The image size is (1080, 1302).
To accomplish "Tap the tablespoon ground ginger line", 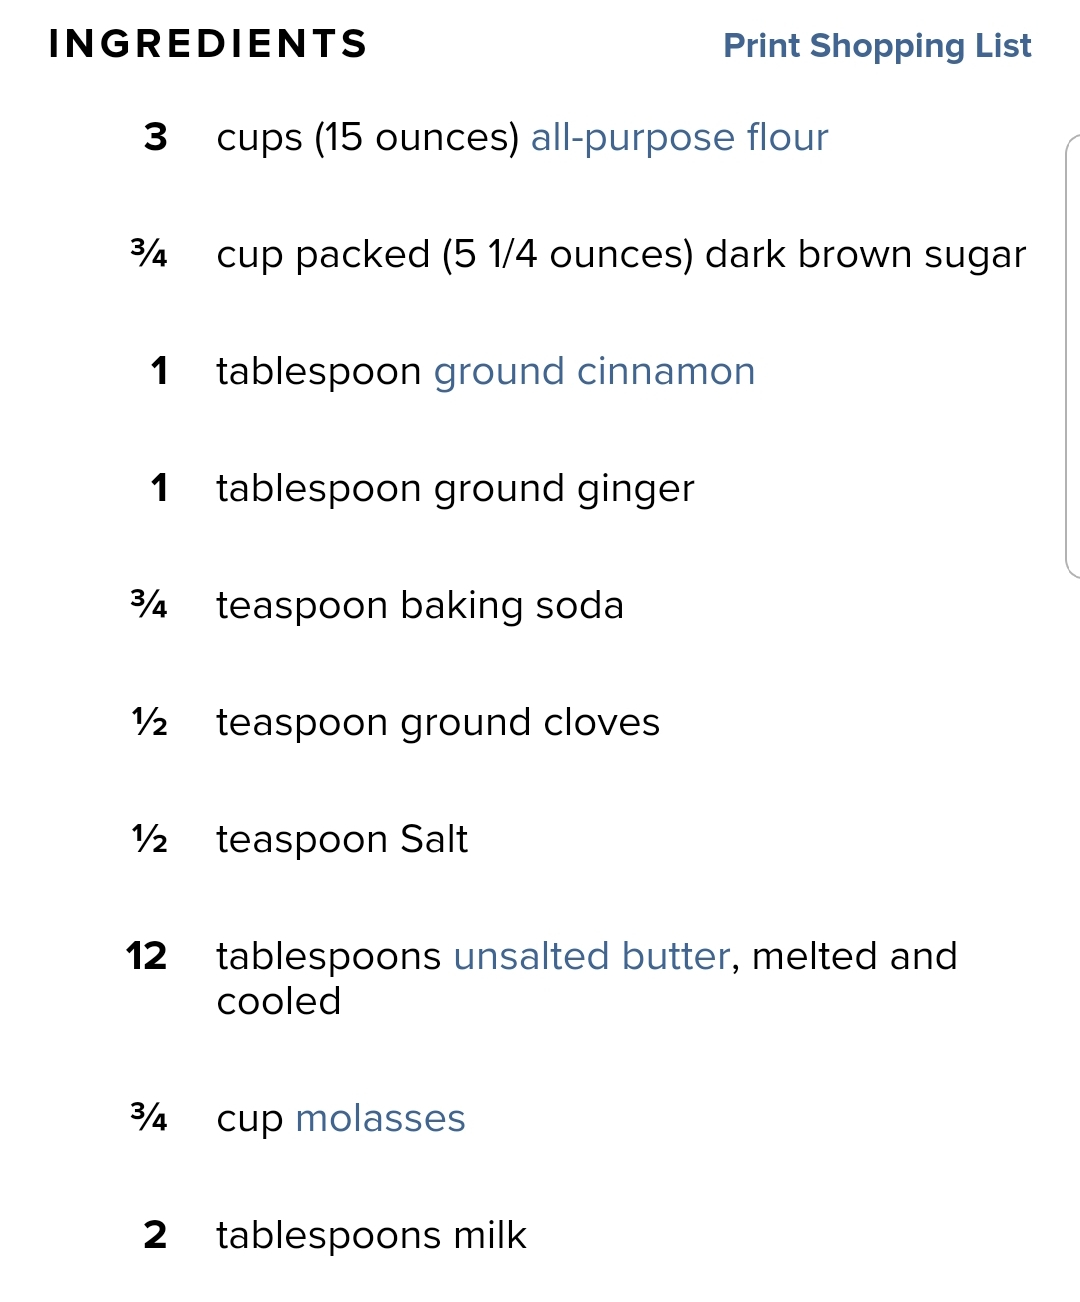I will [455, 489].
